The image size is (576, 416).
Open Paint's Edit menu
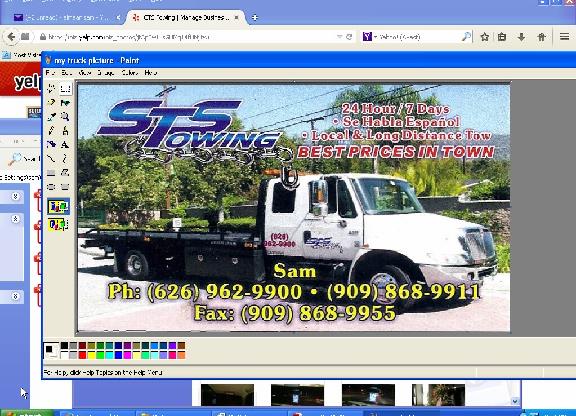tap(66, 73)
